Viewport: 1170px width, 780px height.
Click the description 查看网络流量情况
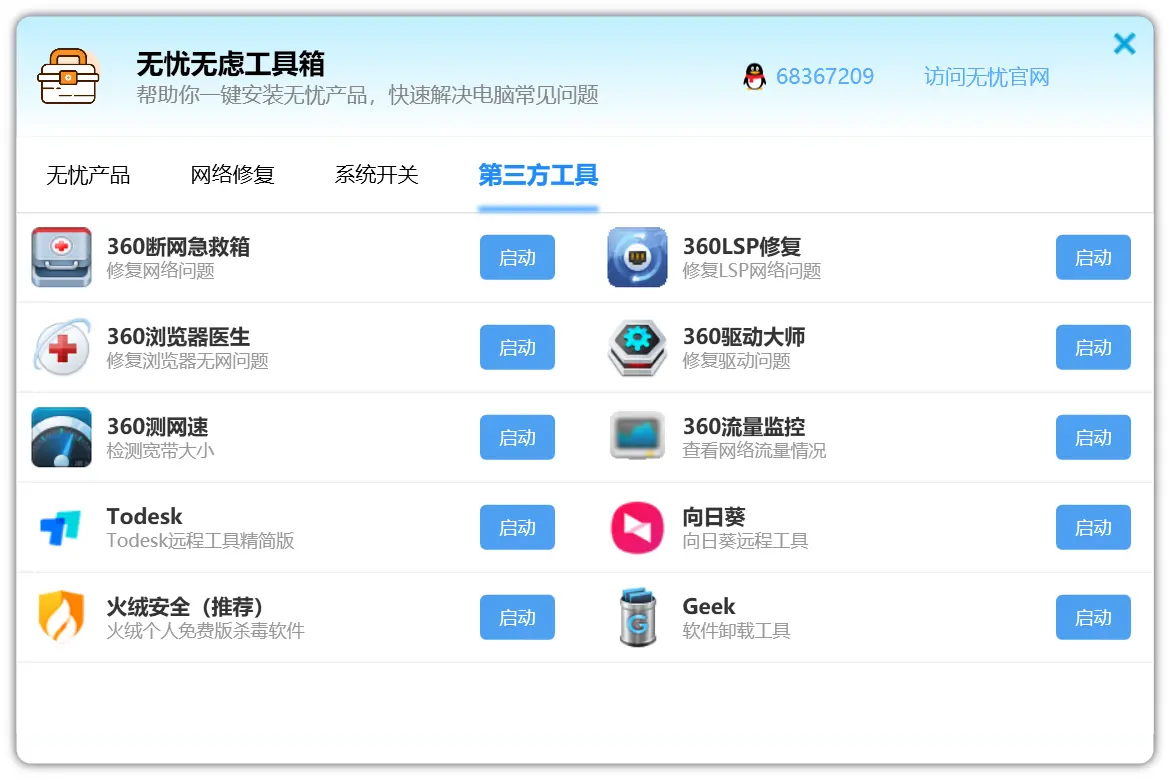(754, 450)
